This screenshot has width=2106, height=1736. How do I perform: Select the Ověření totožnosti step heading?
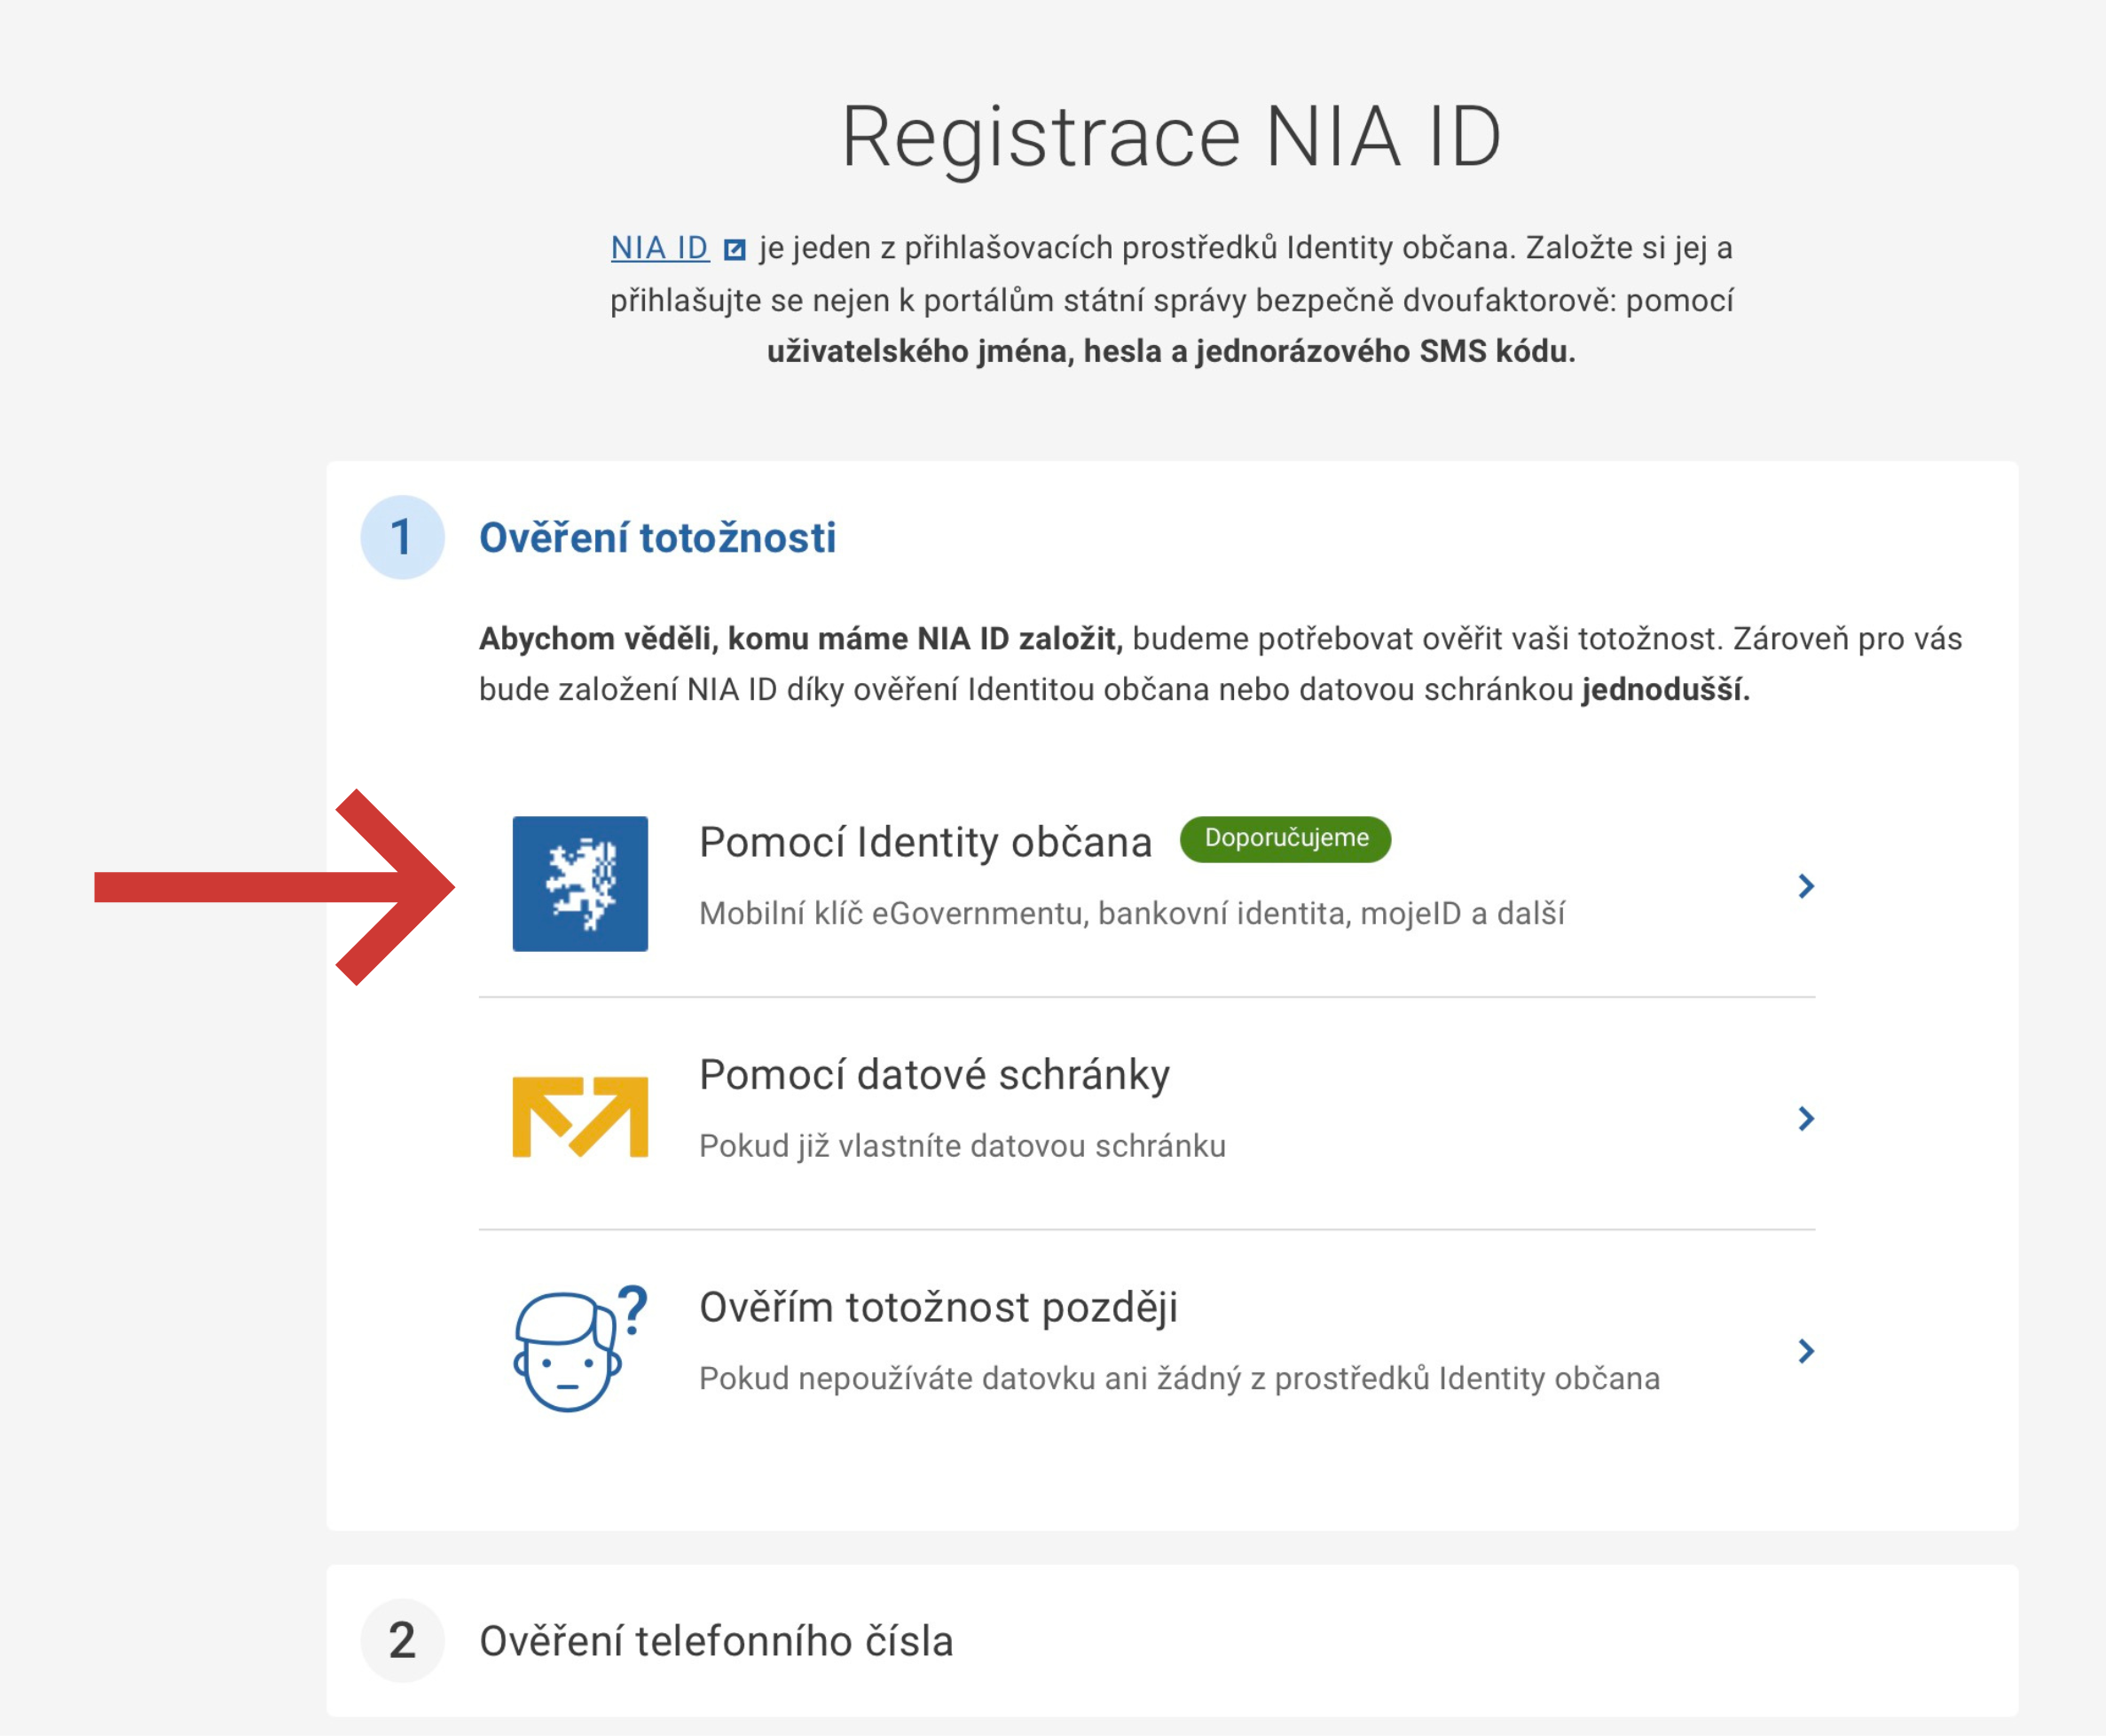[x=657, y=538]
